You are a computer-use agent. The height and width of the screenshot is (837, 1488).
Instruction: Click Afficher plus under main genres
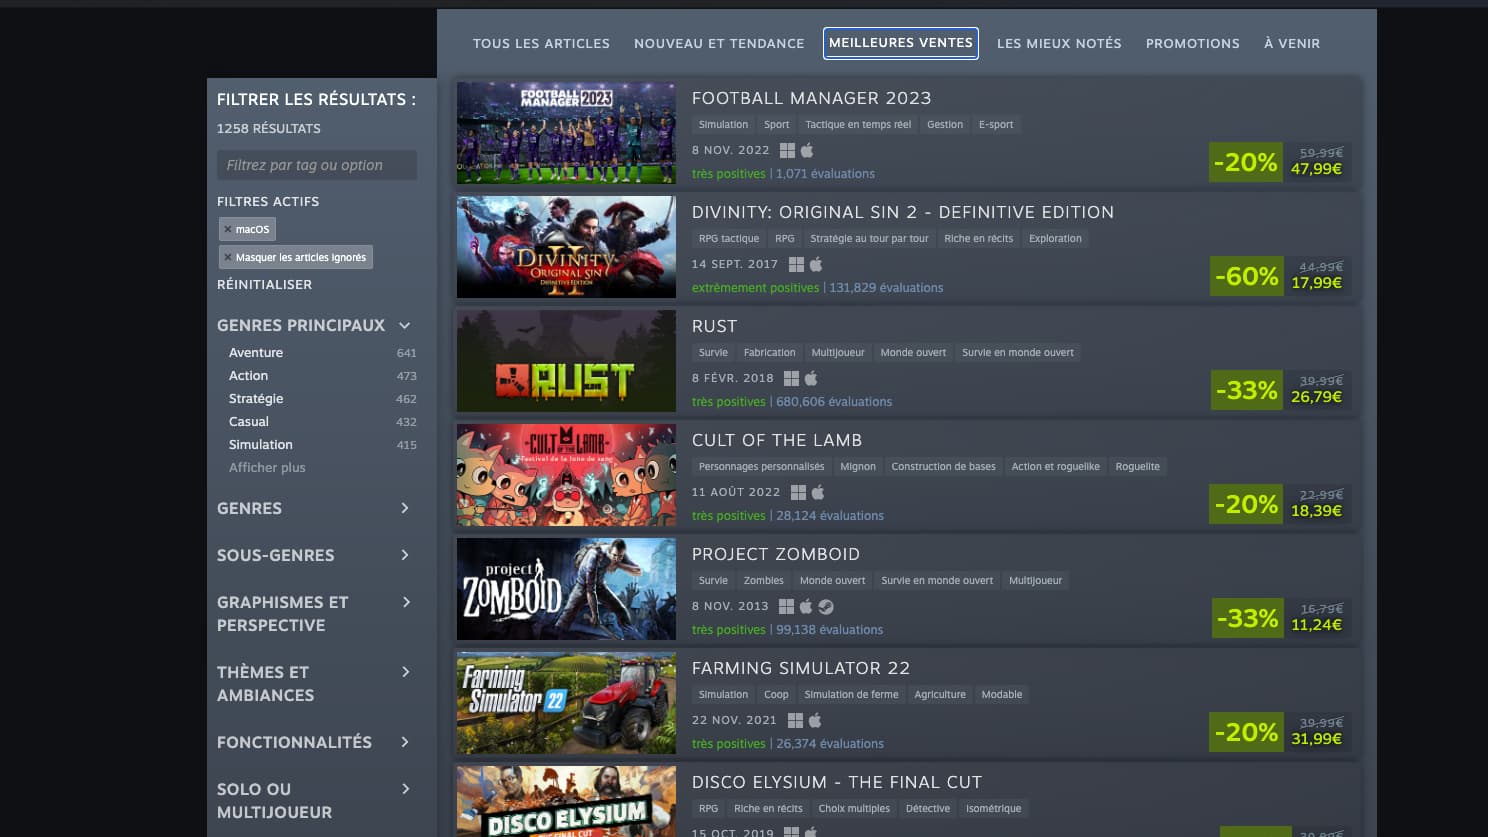[x=267, y=467]
